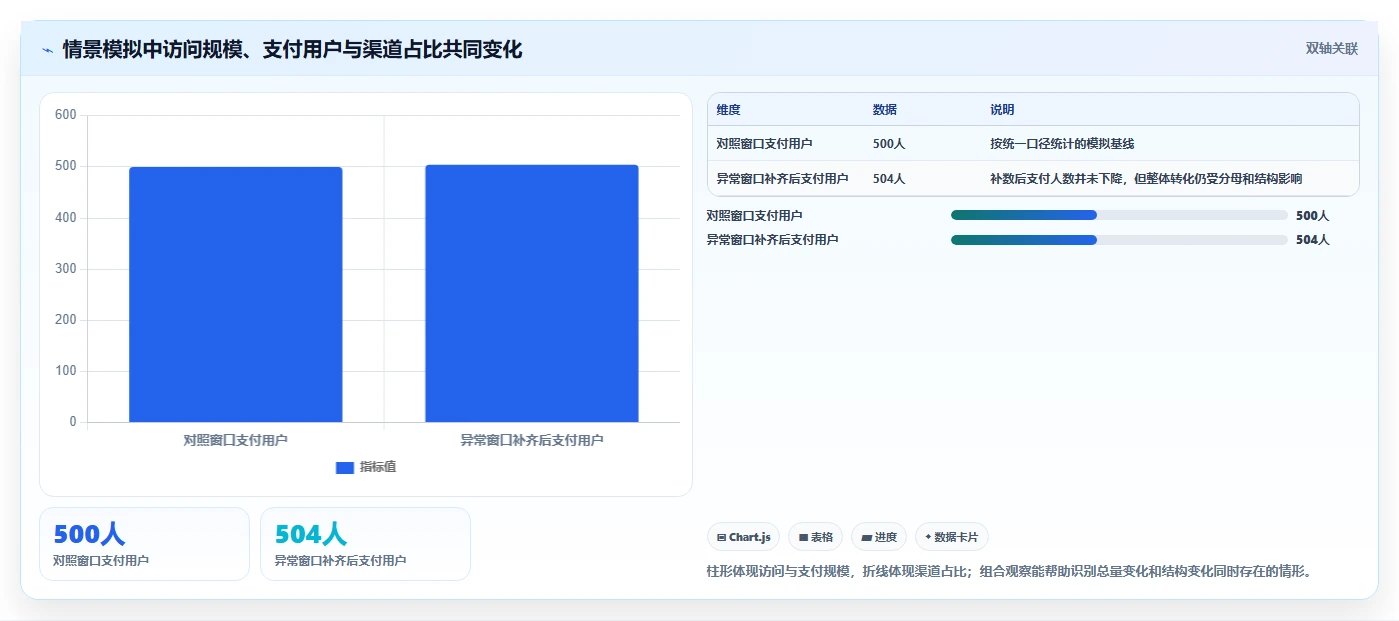Click the 数据卡片 tag chip
This screenshot has width=1399, height=621.
pyautogui.click(x=952, y=537)
